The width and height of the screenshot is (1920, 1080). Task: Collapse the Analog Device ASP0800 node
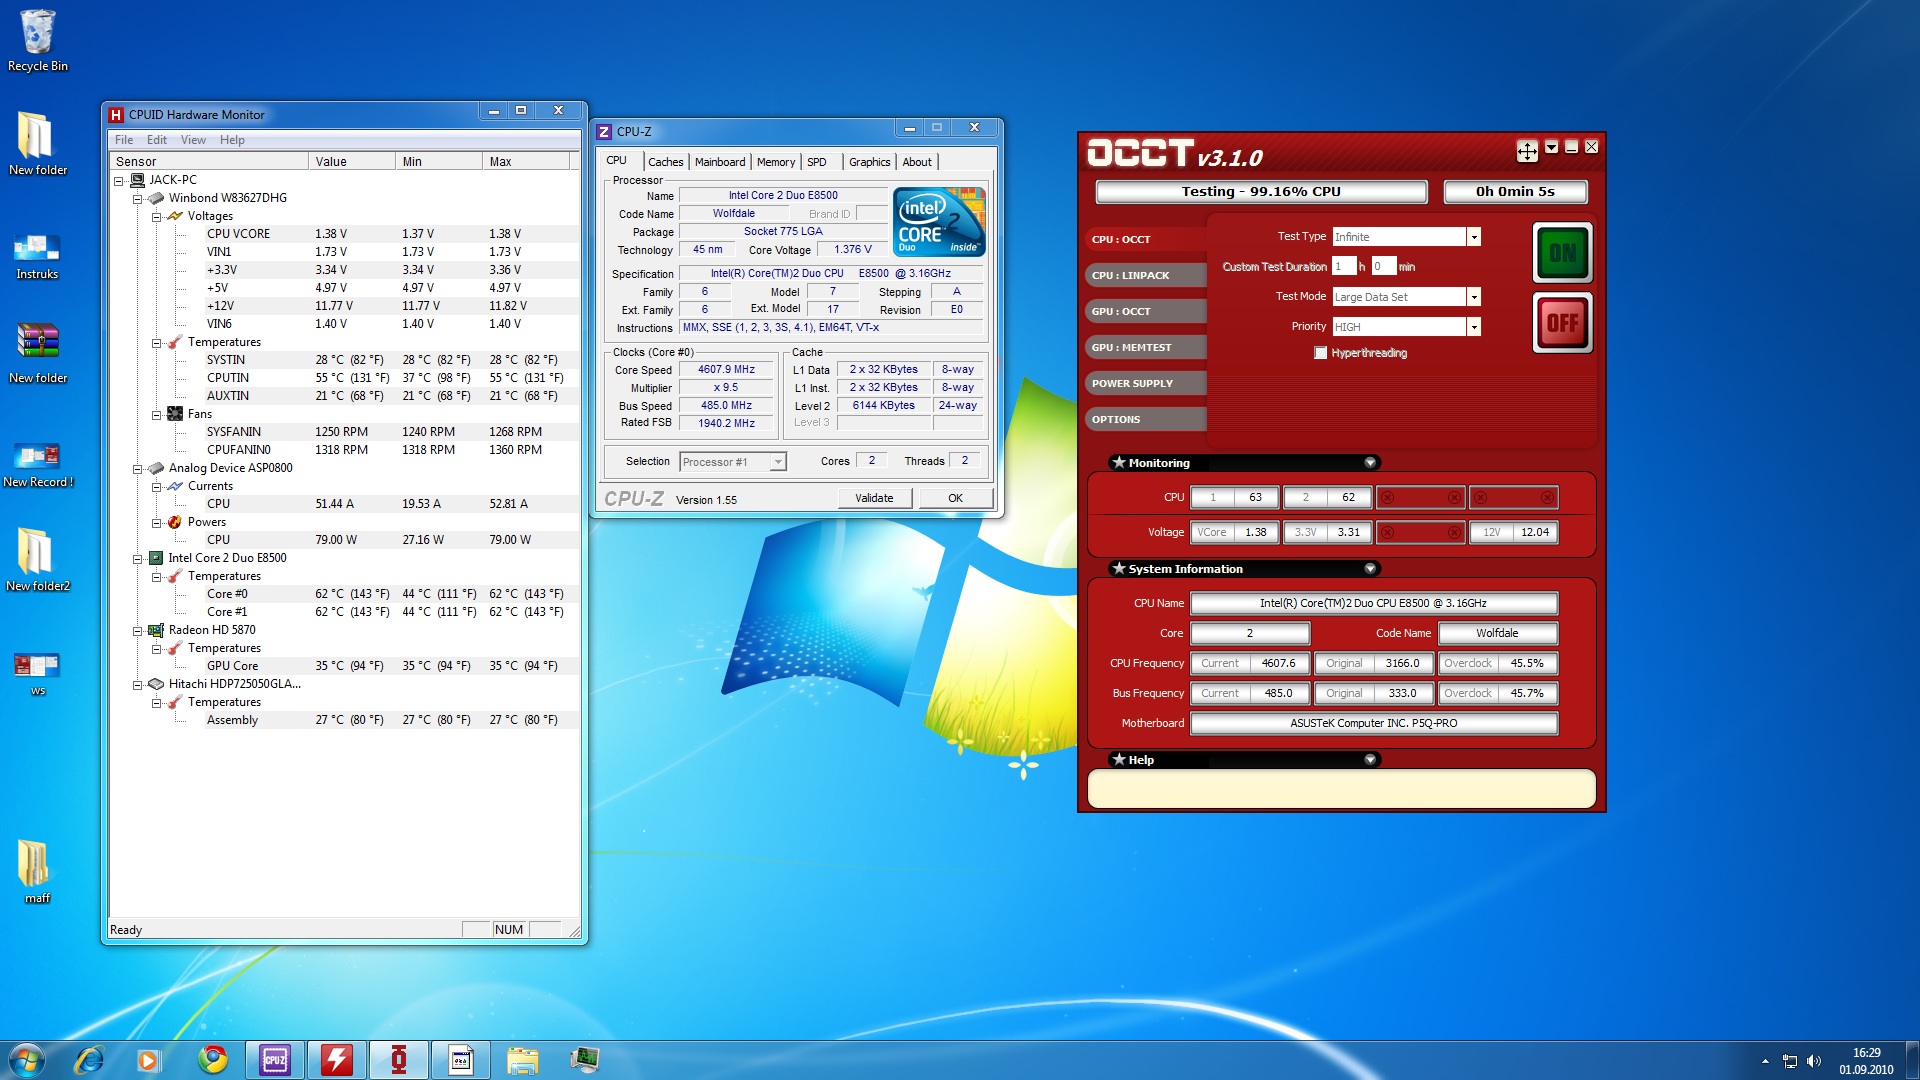click(x=138, y=469)
